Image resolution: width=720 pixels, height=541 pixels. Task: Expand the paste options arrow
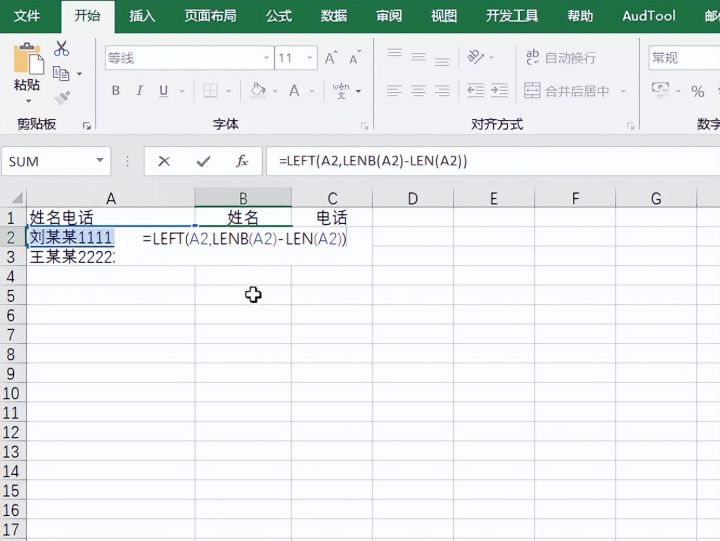[x=28, y=101]
